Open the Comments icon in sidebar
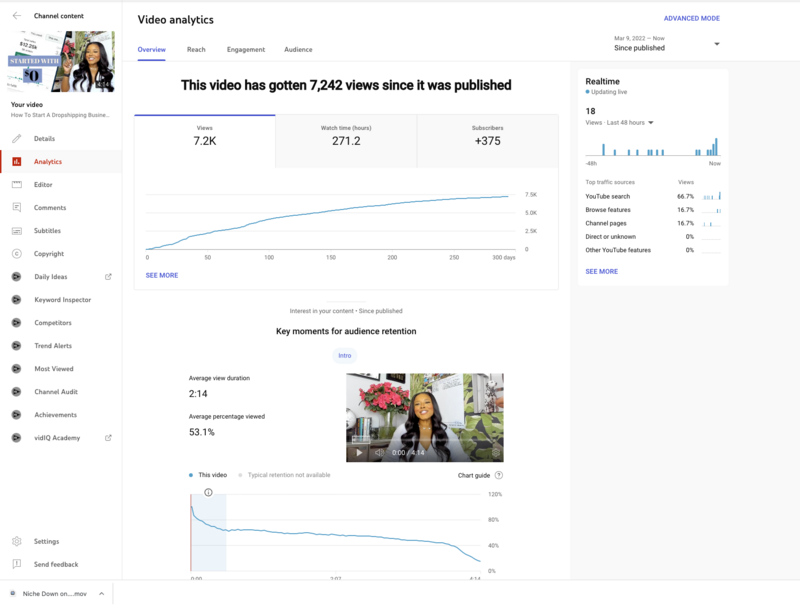This screenshot has height=607, width=800. tap(17, 208)
